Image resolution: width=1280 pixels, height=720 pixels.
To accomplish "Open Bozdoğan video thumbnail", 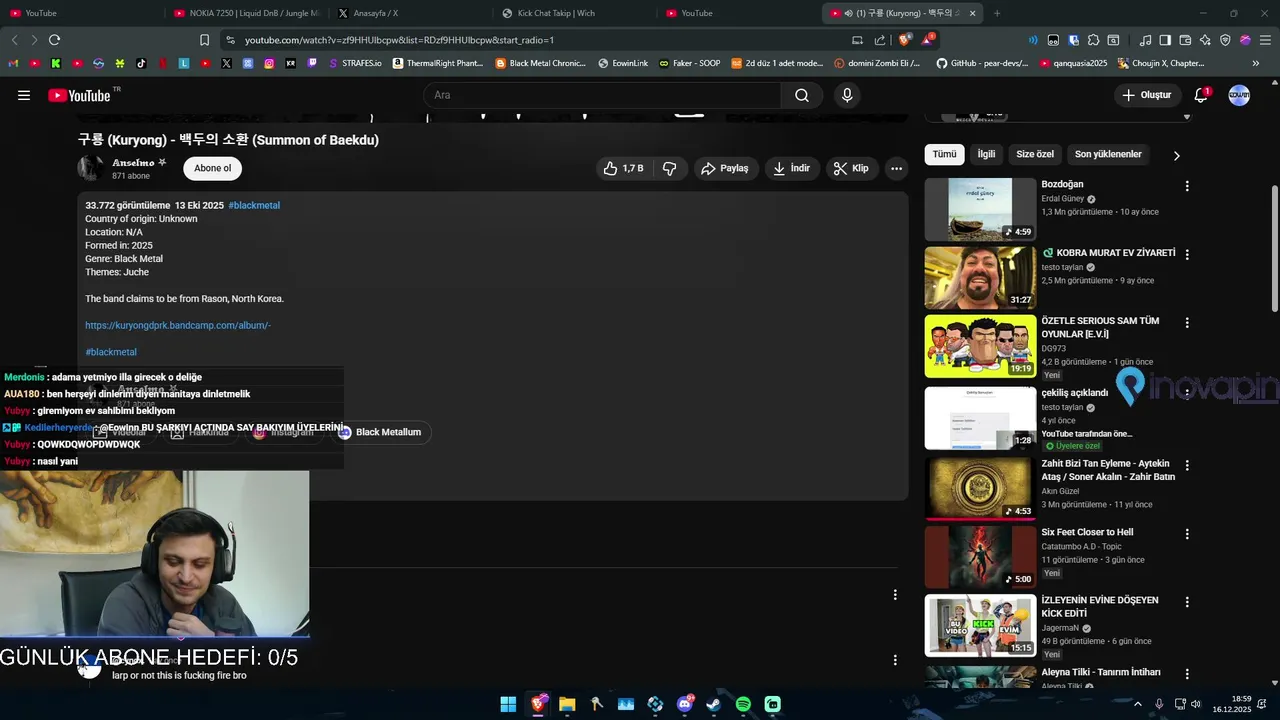I will click(980, 209).
